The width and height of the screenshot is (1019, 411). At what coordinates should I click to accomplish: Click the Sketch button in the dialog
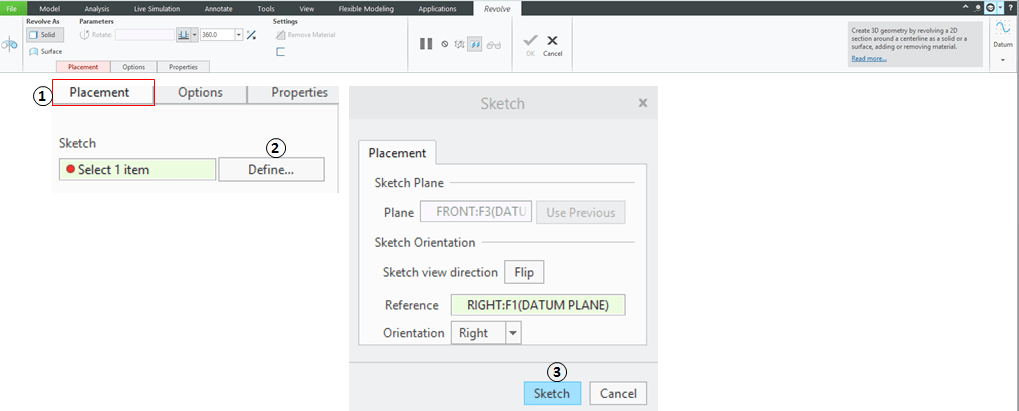[552, 393]
